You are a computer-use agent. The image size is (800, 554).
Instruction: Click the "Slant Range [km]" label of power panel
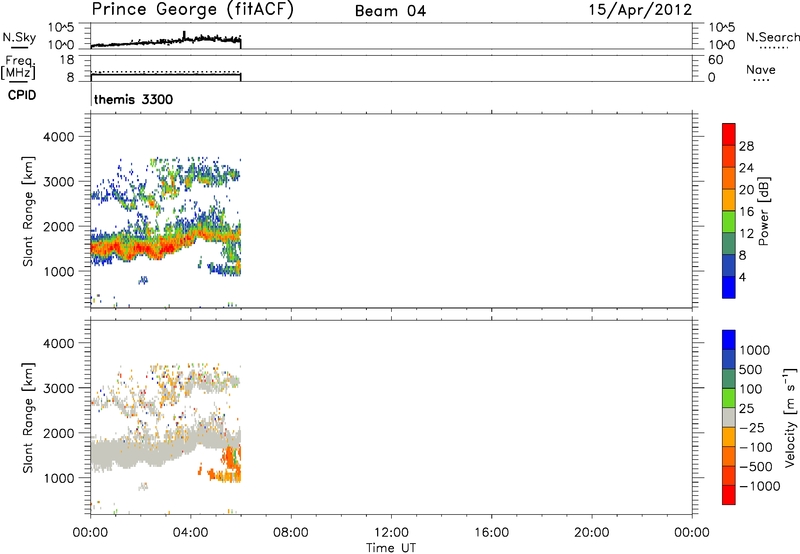click(x=28, y=211)
